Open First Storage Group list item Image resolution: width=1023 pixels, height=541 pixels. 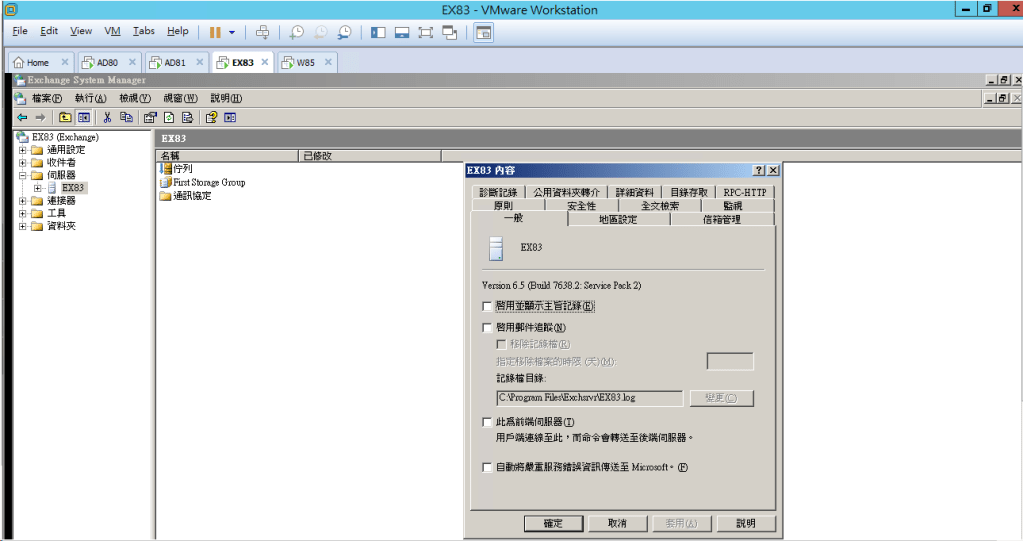click(x=208, y=183)
